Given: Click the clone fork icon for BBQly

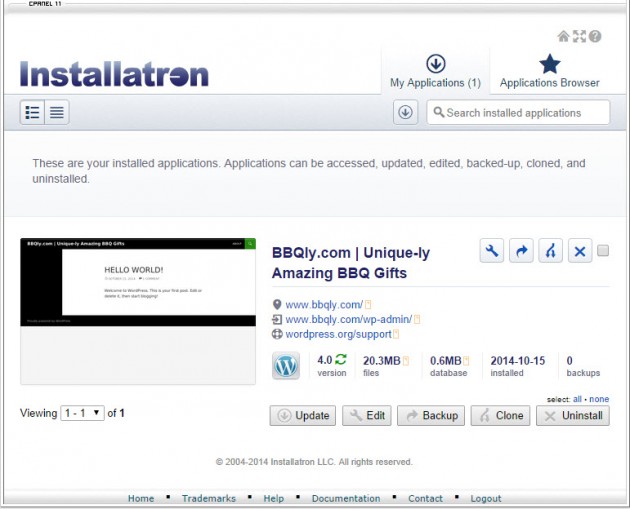Looking at the screenshot, I should 550,251.
